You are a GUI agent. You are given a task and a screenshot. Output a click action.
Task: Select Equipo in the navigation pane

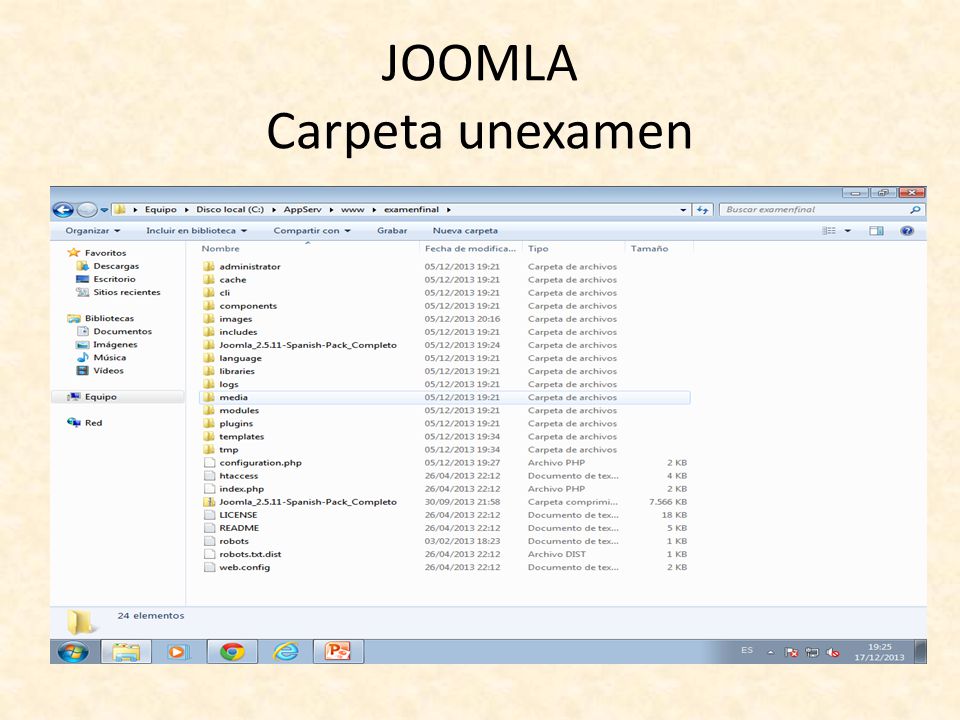(100, 397)
